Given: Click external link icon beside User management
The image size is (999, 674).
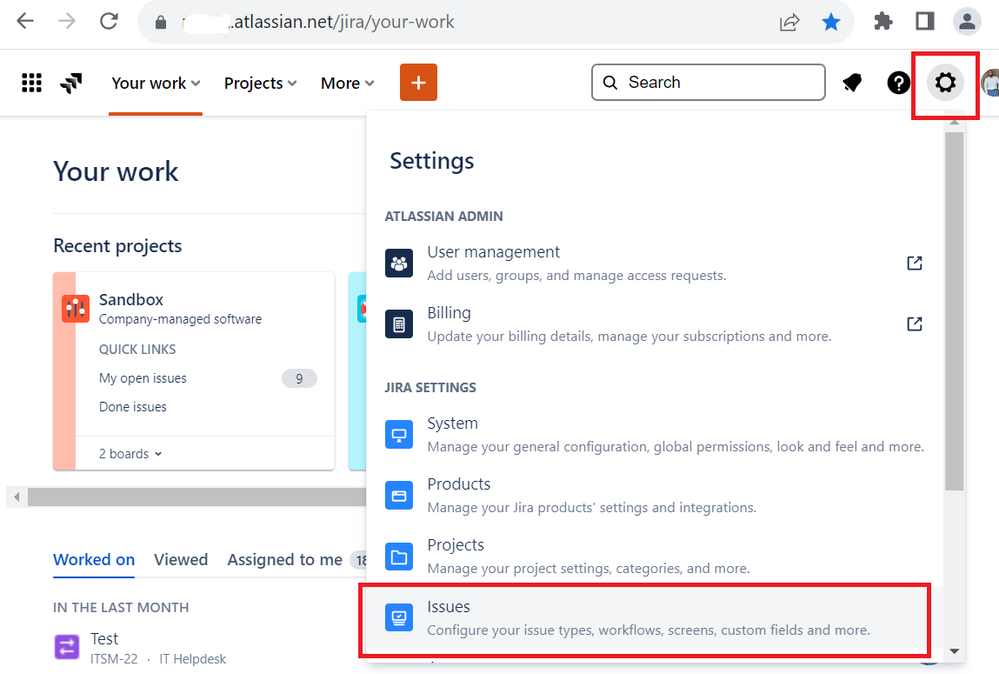Looking at the screenshot, I should pyautogui.click(x=914, y=263).
